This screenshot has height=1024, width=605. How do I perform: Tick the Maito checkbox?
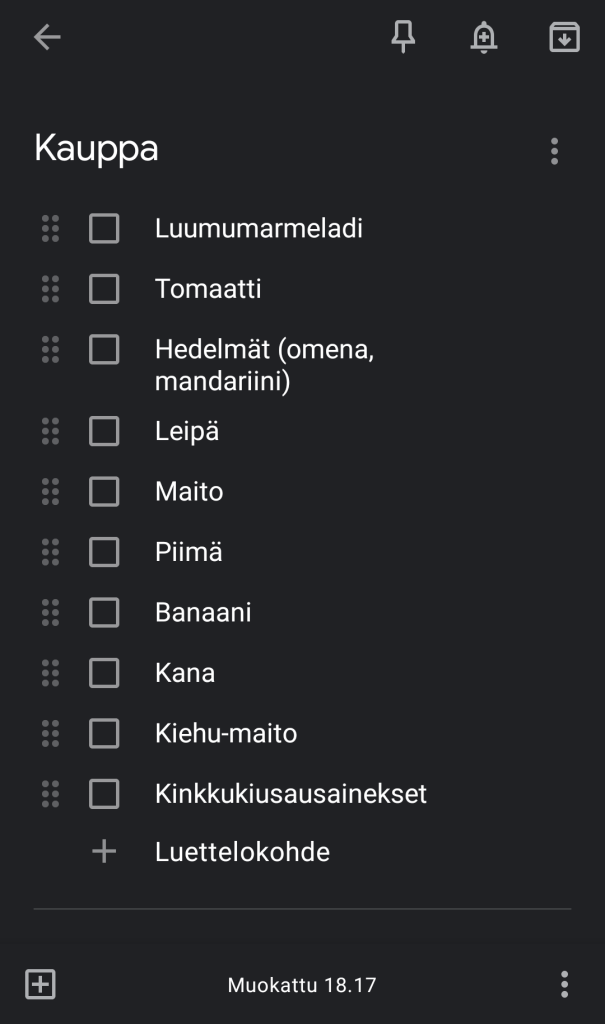coord(104,492)
